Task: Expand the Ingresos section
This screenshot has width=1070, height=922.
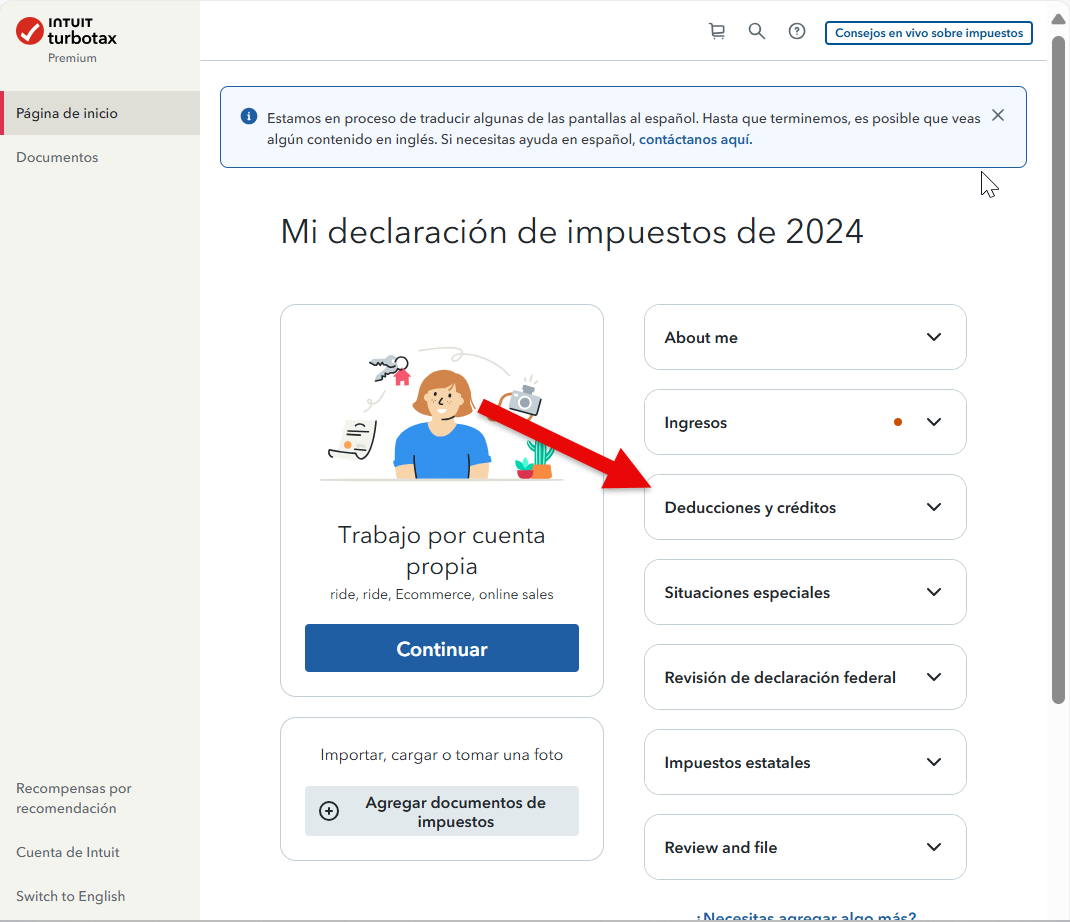Action: [933, 422]
